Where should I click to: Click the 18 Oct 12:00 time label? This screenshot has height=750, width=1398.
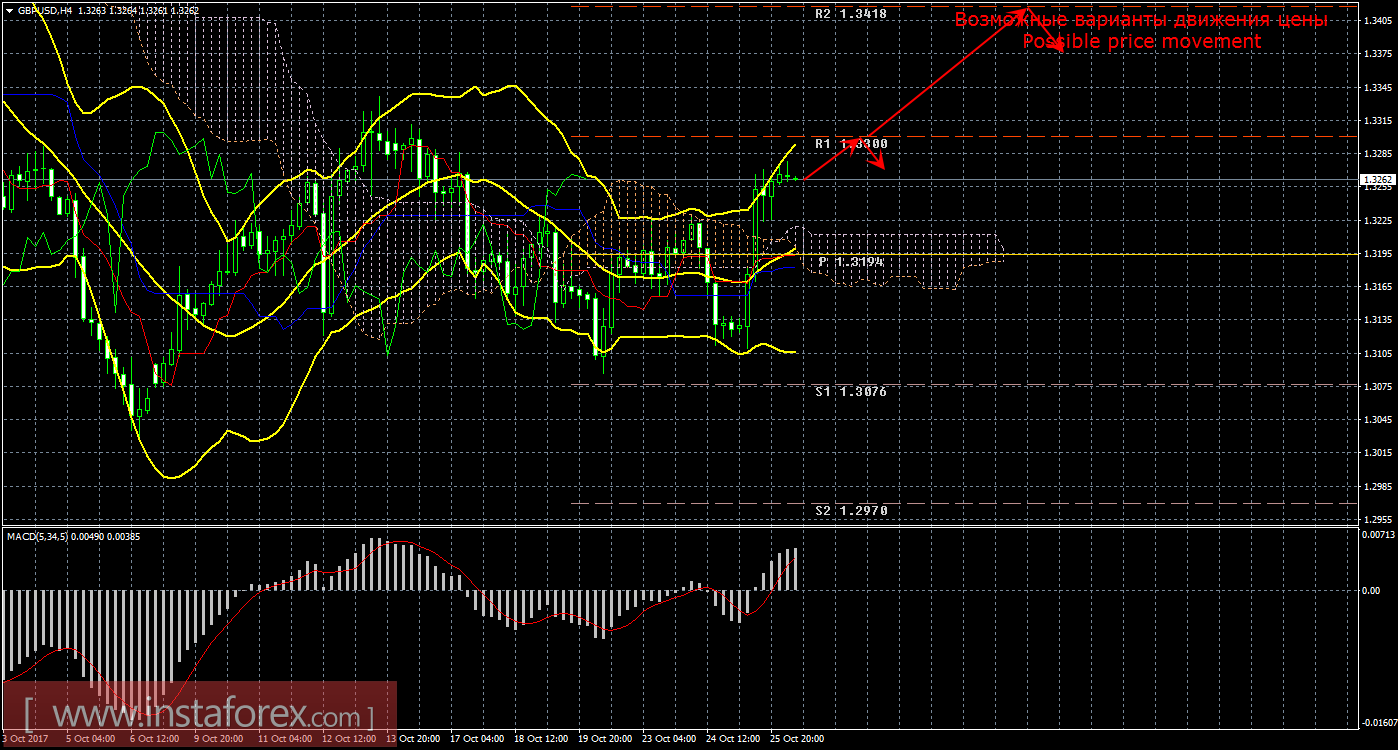click(541, 741)
